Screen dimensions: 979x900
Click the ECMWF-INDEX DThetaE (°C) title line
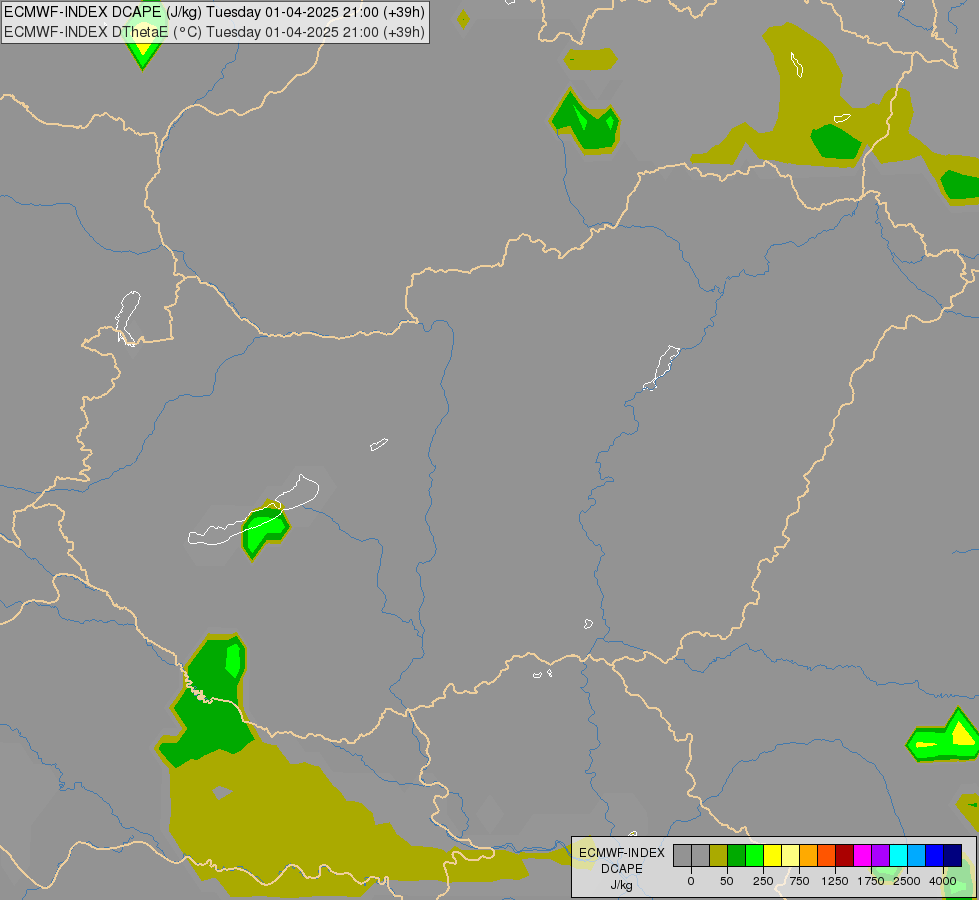[214, 31]
